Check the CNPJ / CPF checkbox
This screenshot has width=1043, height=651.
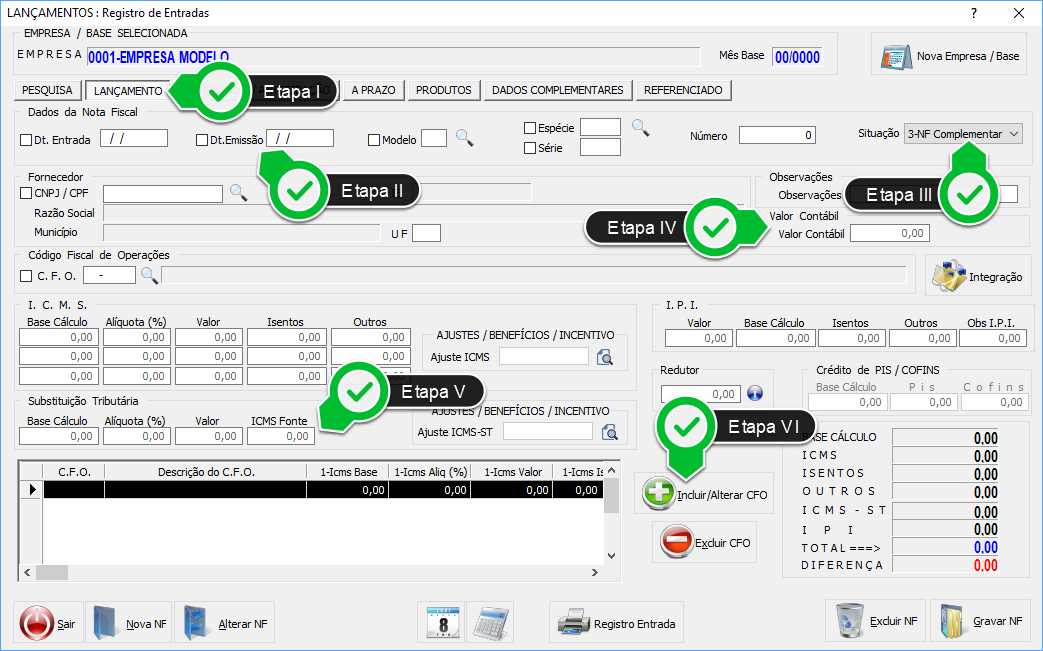click(x=27, y=194)
